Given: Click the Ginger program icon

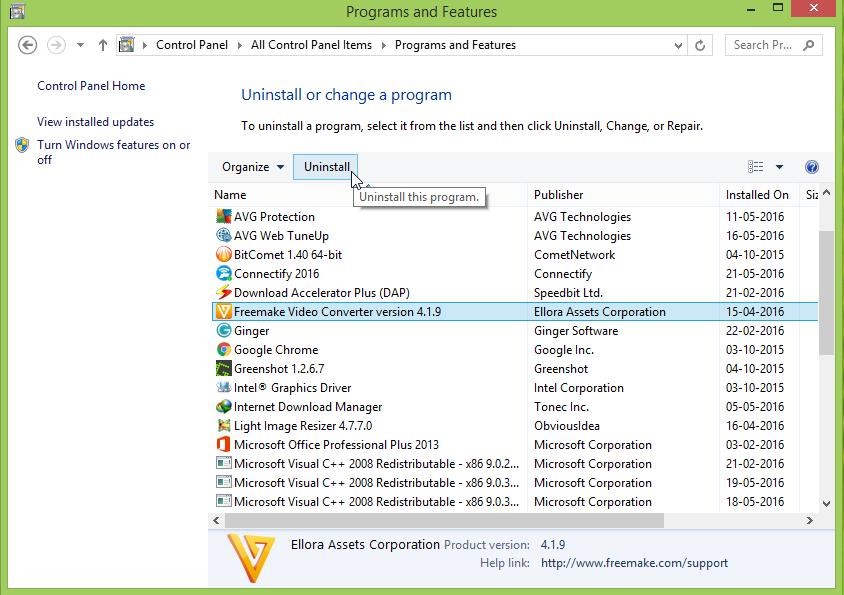Looking at the screenshot, I should 223,331.
